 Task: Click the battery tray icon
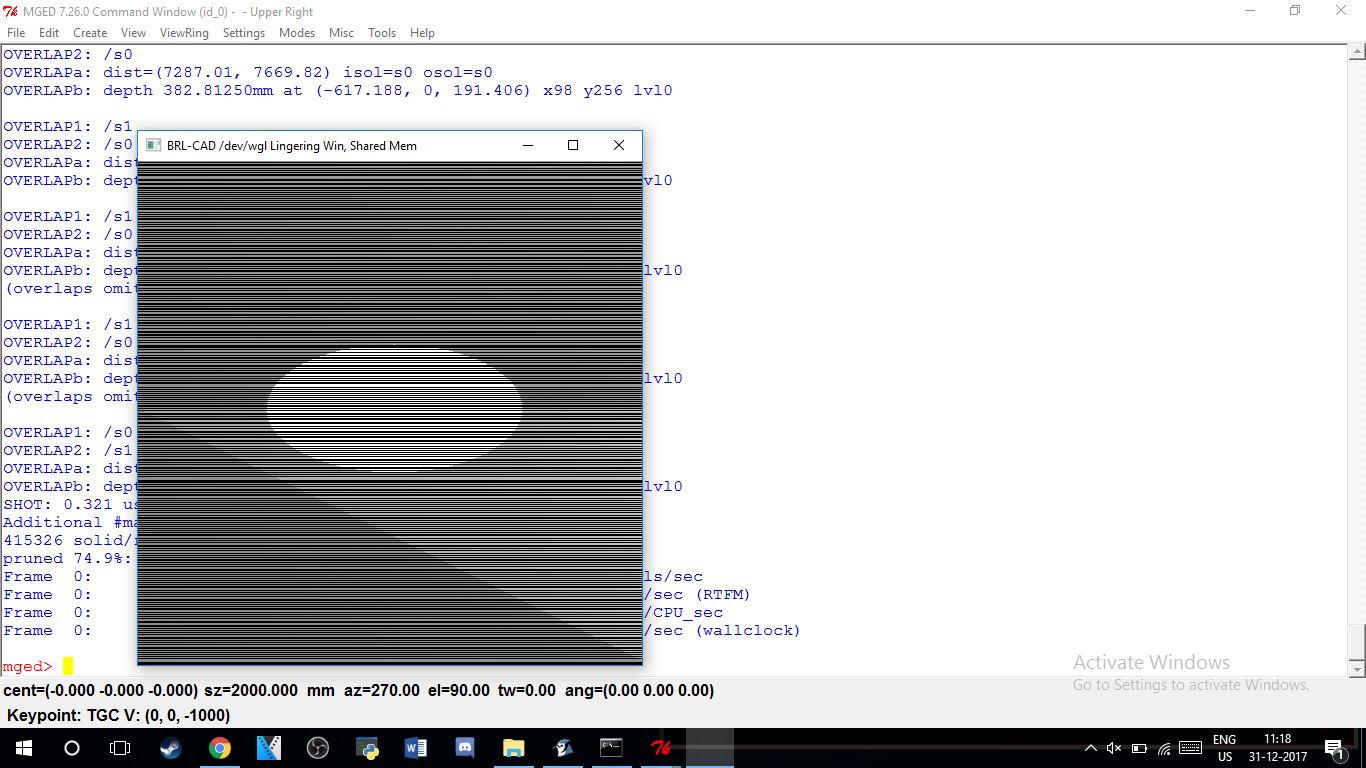(1140, 748)
